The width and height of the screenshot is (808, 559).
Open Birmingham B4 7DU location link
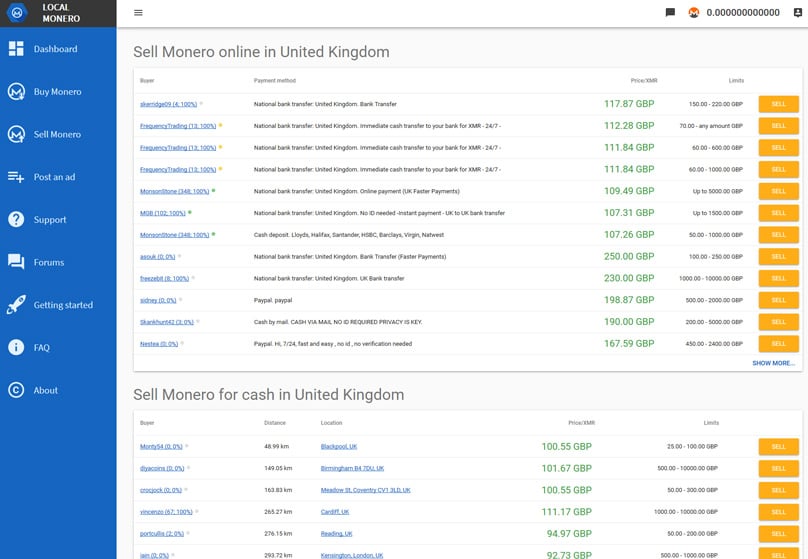click(x=352, y=468)
